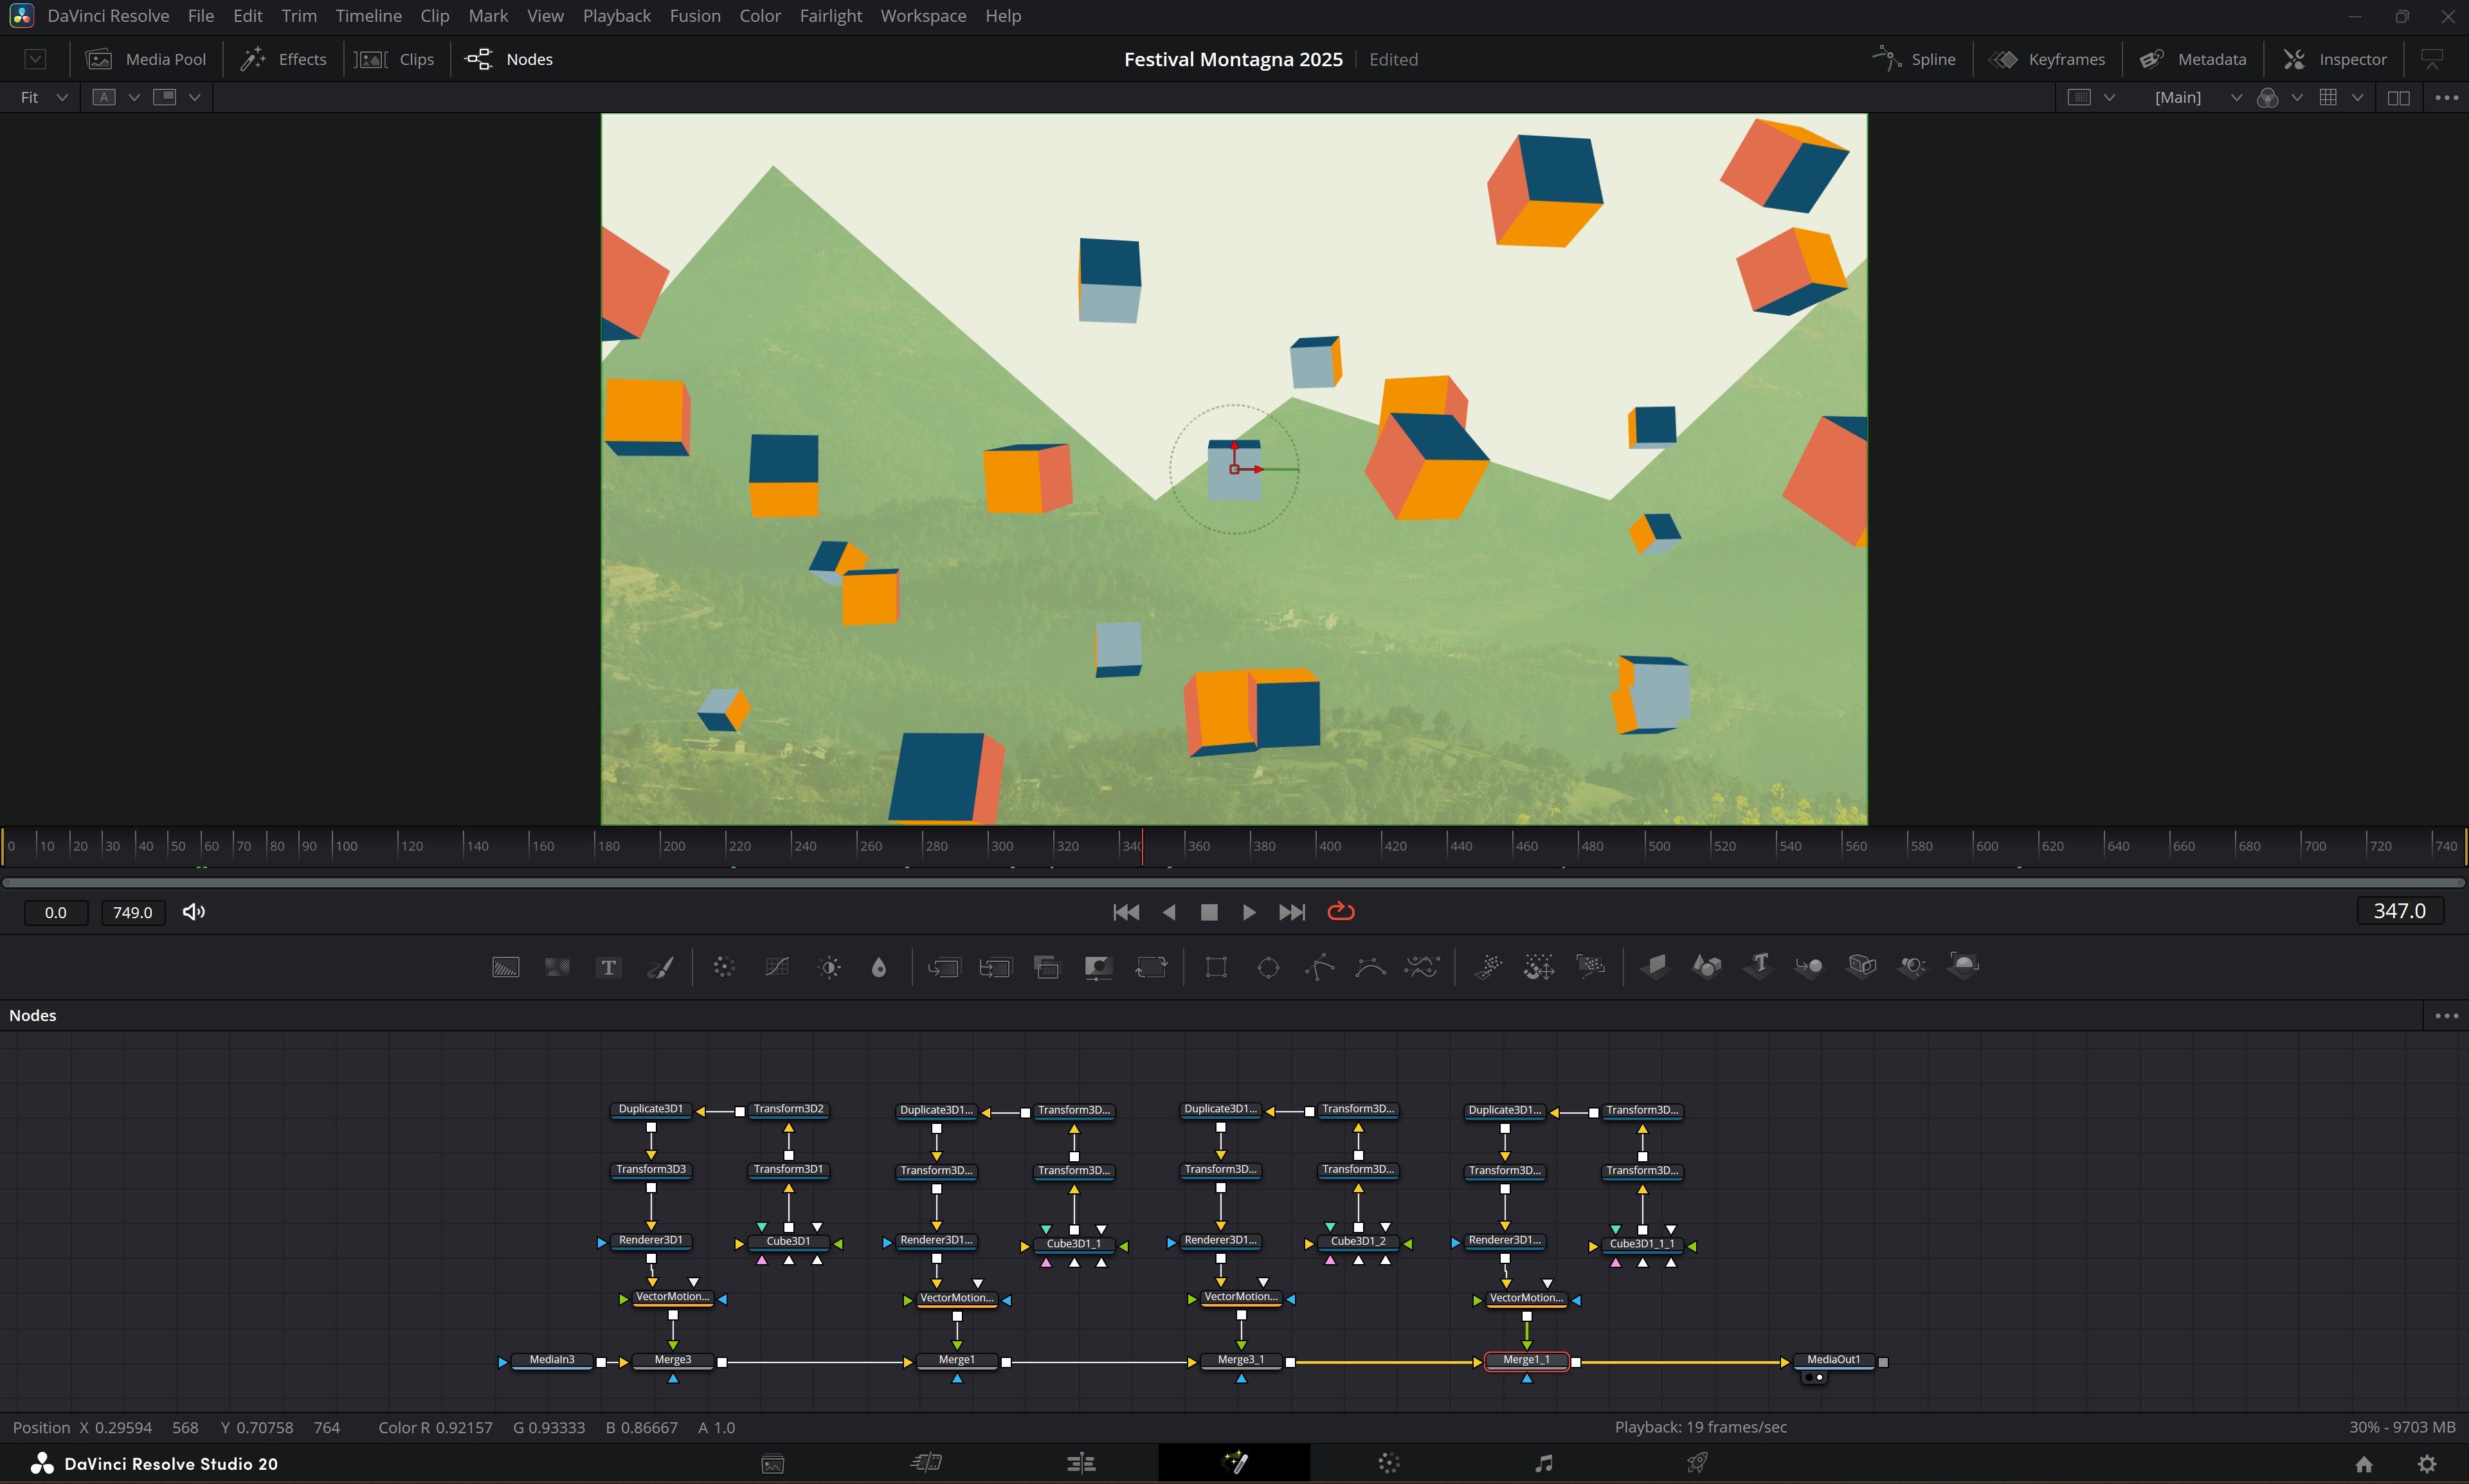Add a Text+ node from toolbar
Screen dimensions: 2469x1484
[x=608, y=967]
